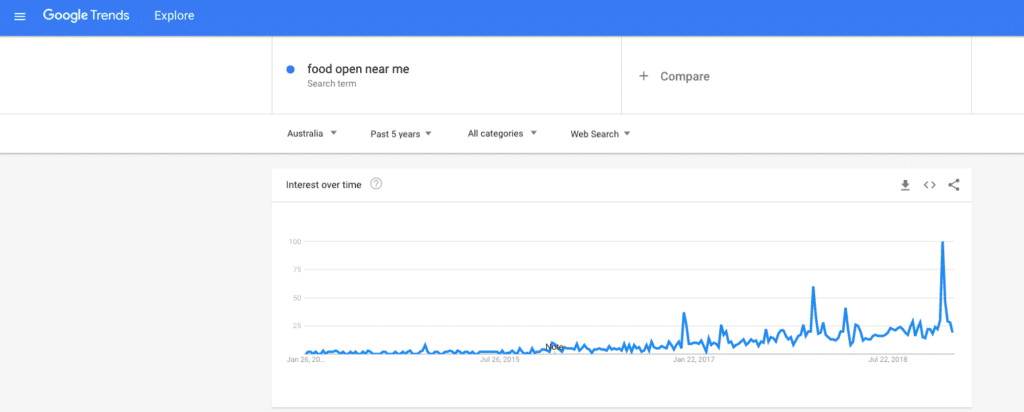This screenshot has width=1024, height=412.
Task: Open the Interest over time help icon
Action: point(376,184)
